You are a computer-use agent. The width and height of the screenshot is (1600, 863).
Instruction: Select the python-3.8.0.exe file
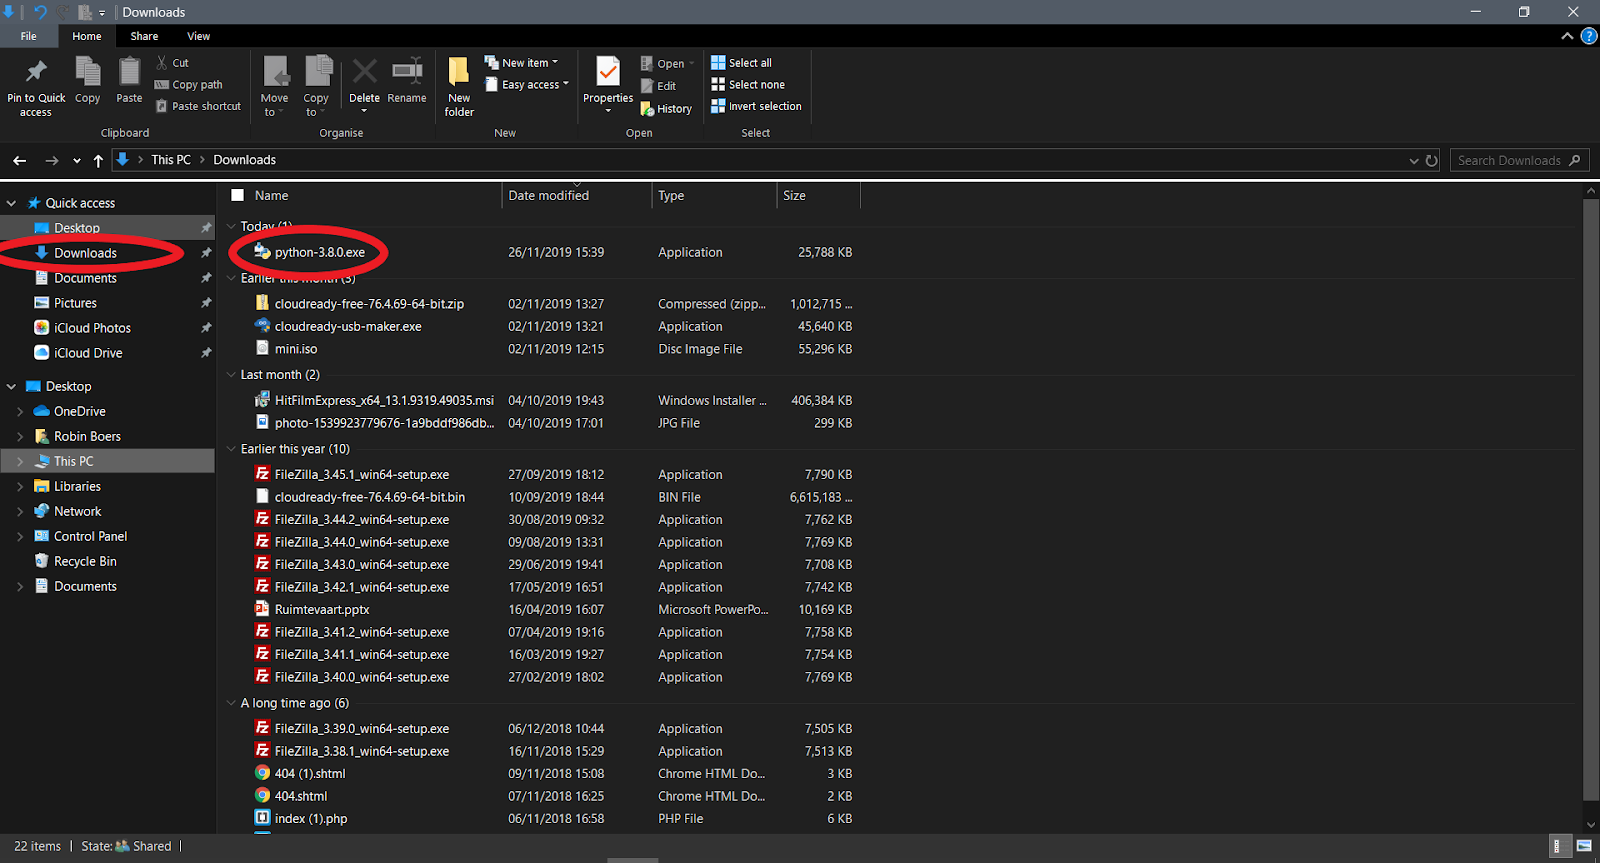[320, 252]
